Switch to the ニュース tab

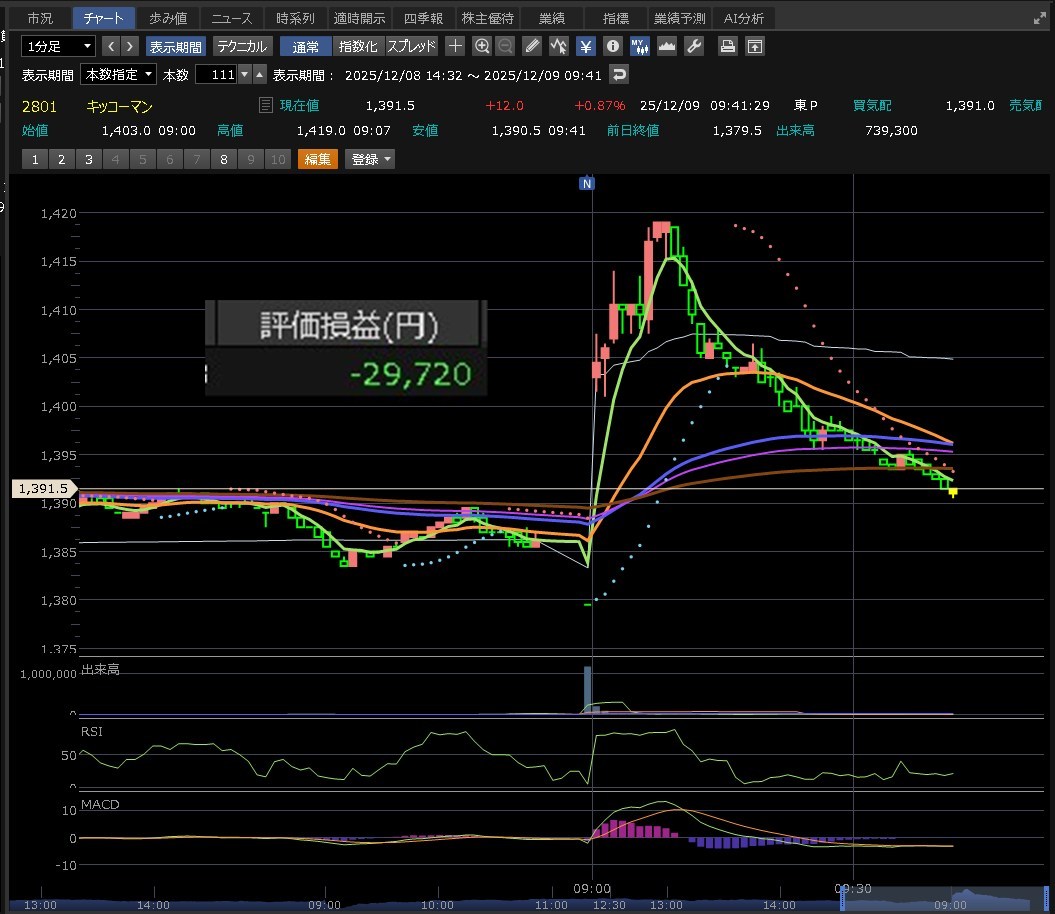[x=232, y=18]
